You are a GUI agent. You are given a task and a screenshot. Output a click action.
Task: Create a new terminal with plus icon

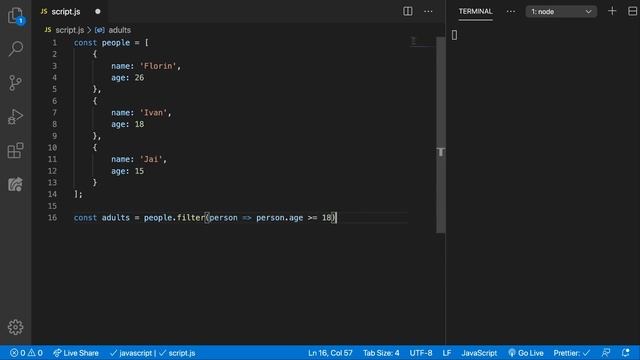click(x=612, y=11)
